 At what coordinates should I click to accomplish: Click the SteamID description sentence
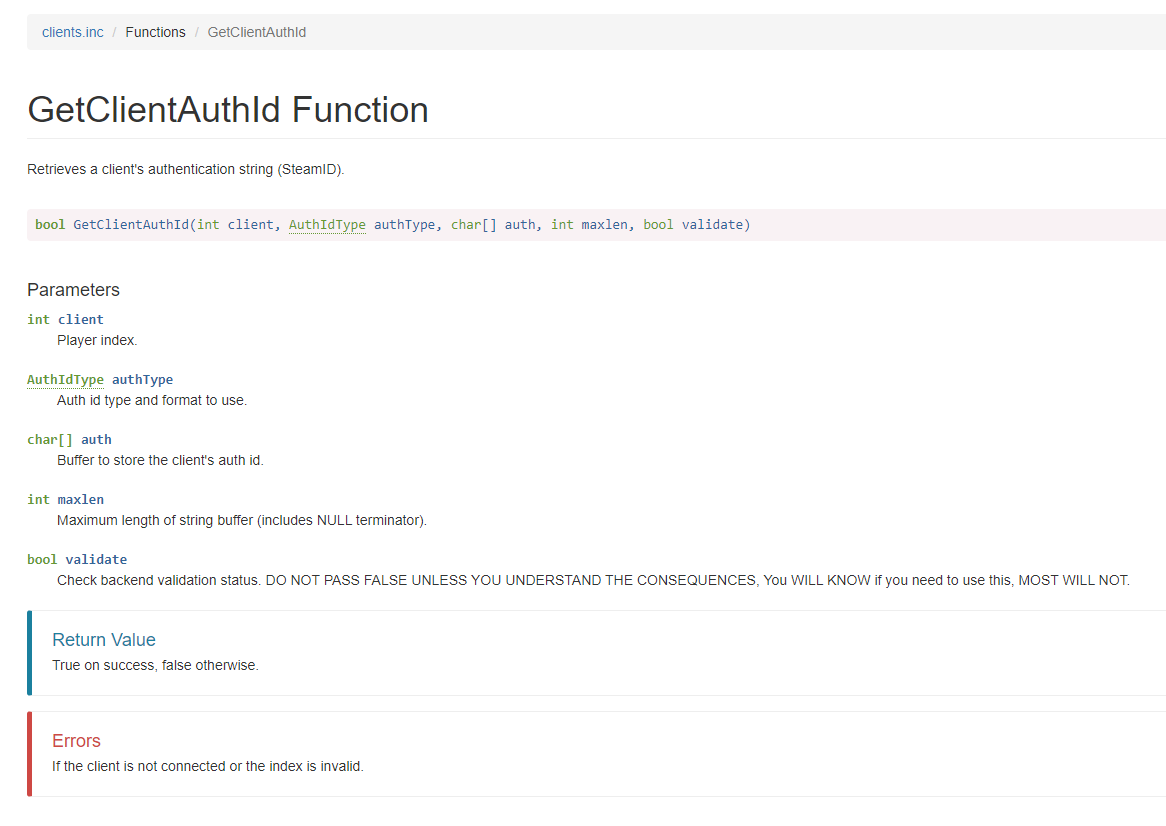(186, 170)
